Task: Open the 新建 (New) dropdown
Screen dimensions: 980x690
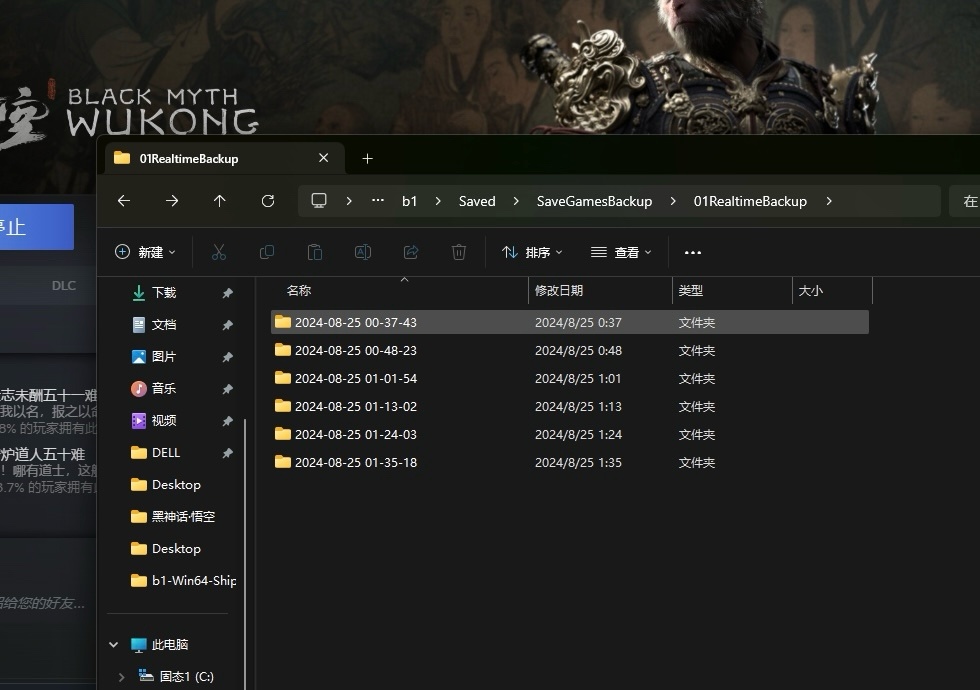Action: pyautogui.click(x=145, y=252)
